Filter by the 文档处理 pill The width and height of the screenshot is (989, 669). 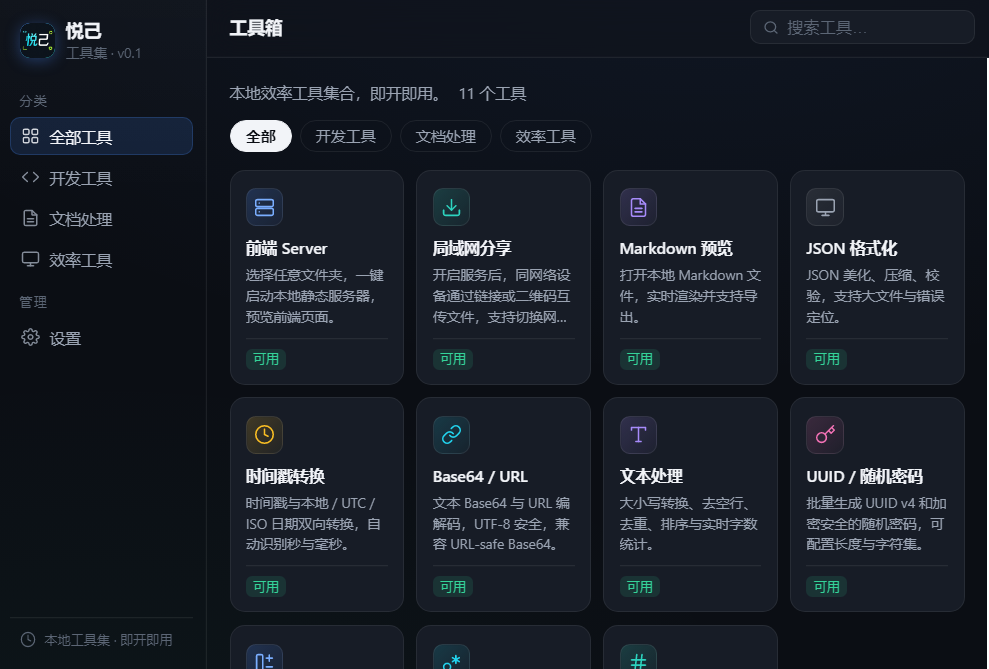pyautogui.click(x=446, y=136)
